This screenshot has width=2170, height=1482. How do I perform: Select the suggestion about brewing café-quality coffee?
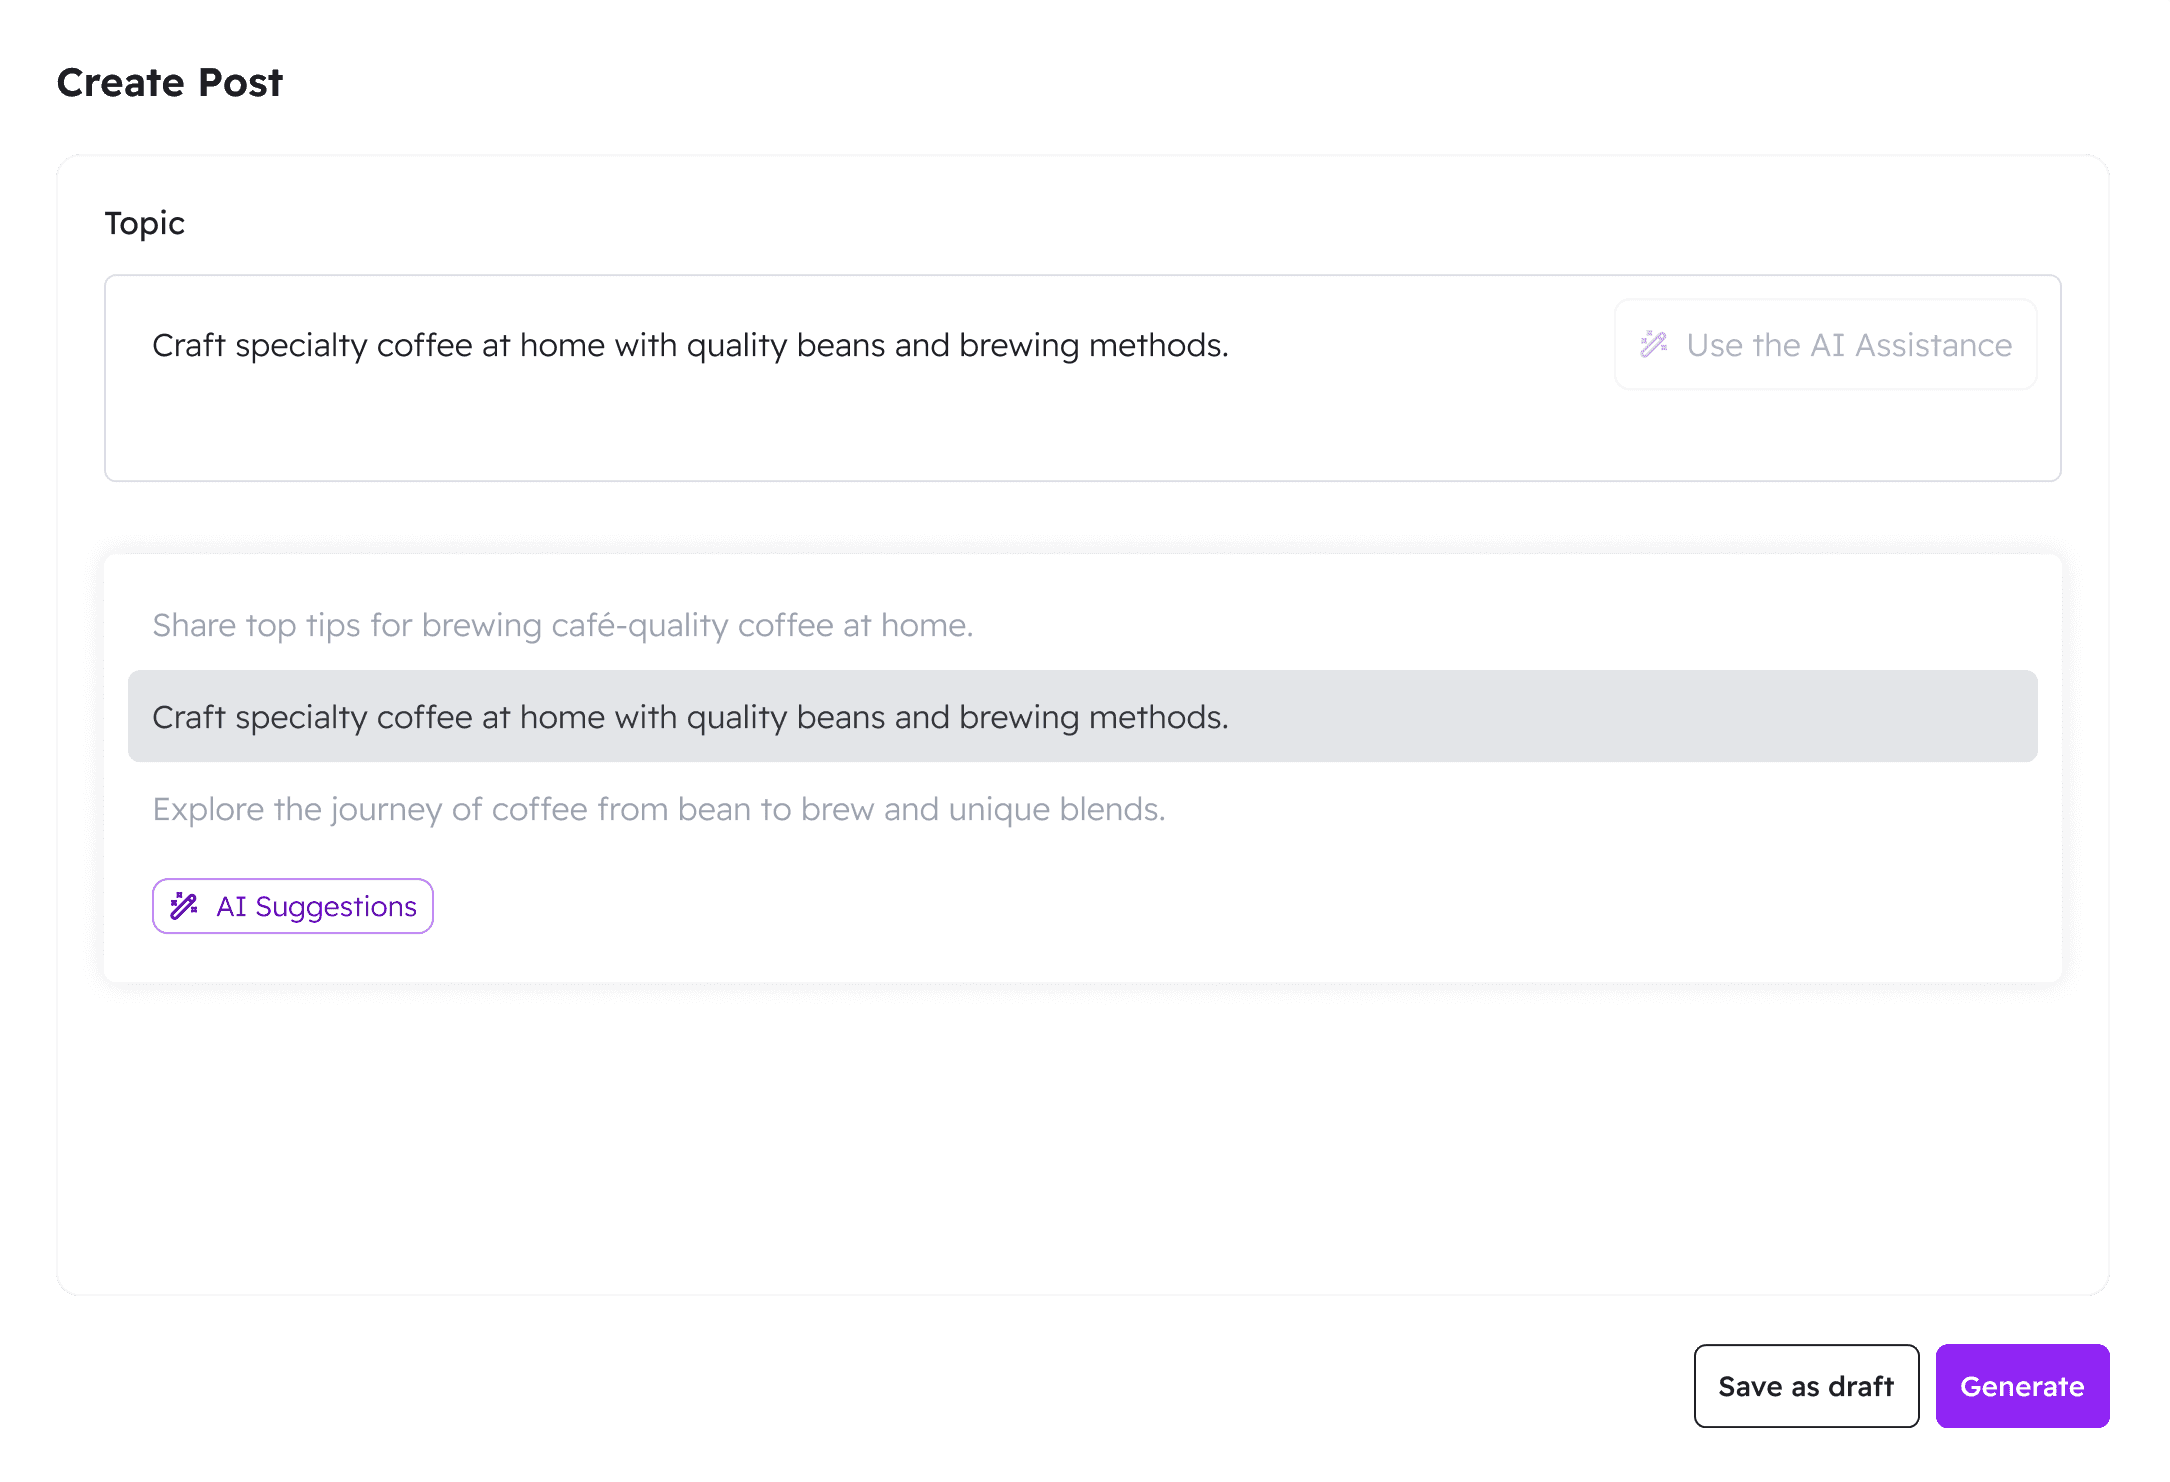pos(563,625)
